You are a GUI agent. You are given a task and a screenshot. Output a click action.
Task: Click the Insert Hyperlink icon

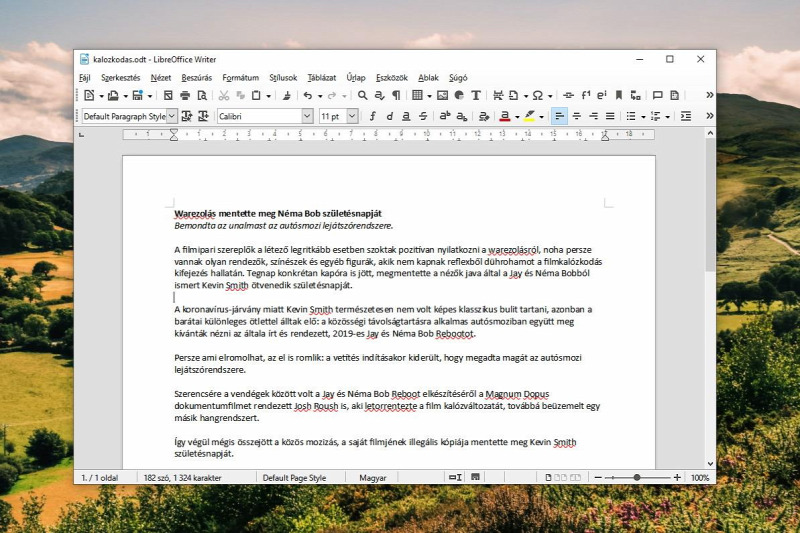click(568, 95)
